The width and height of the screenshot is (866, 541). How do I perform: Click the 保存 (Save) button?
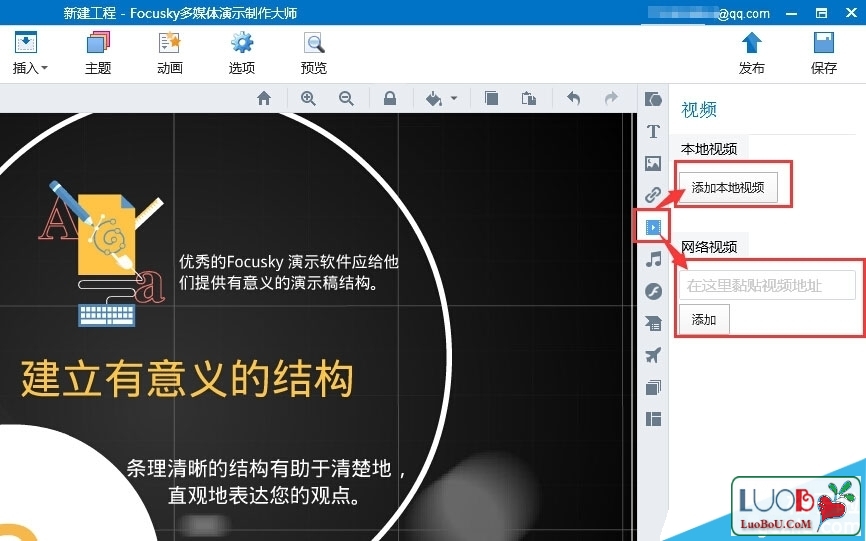[x=823, y=53]
